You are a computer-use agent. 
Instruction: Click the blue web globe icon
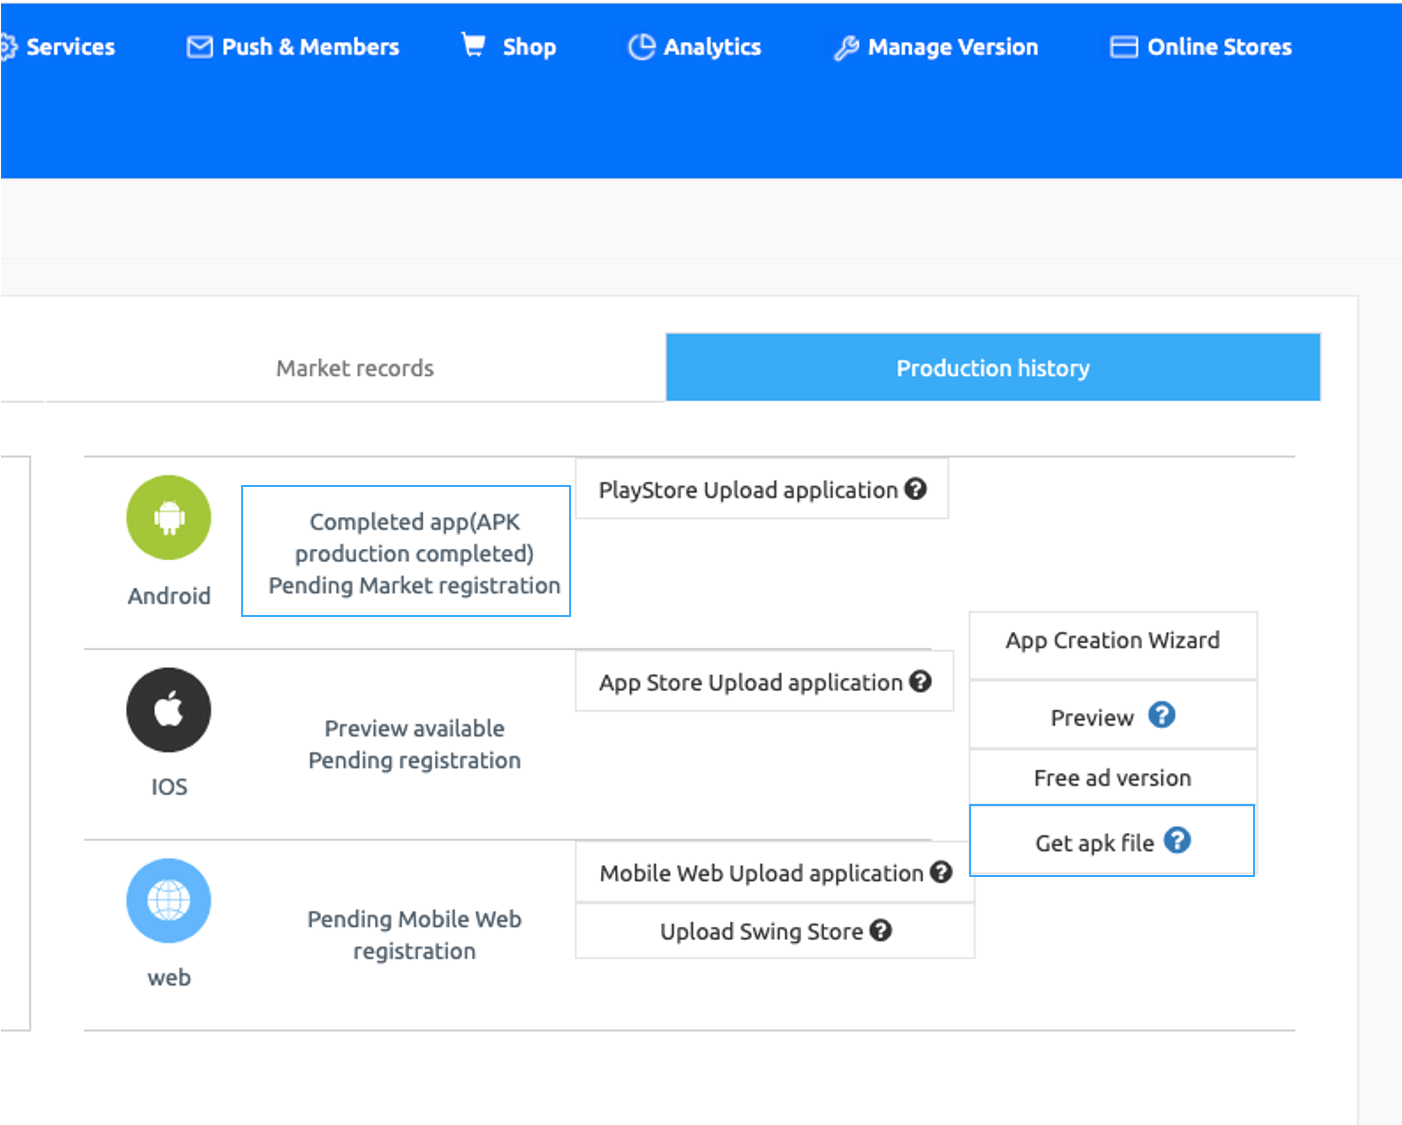168,901
